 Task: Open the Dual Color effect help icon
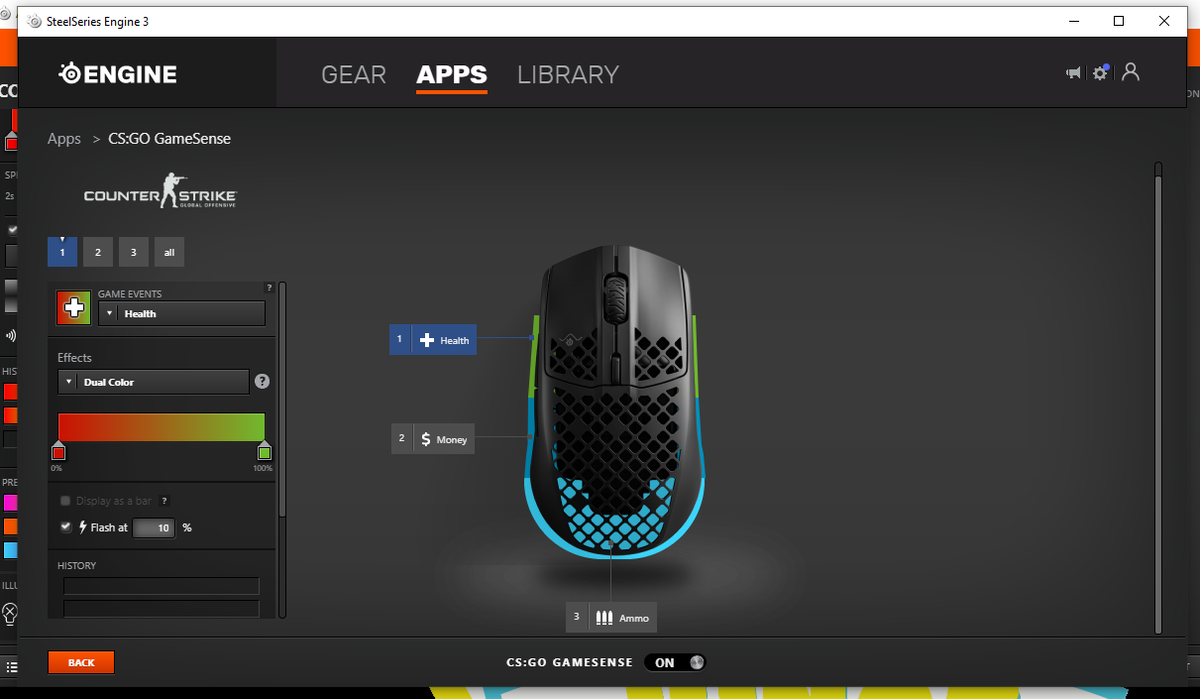pyautogui.click(x=262, y=381)
